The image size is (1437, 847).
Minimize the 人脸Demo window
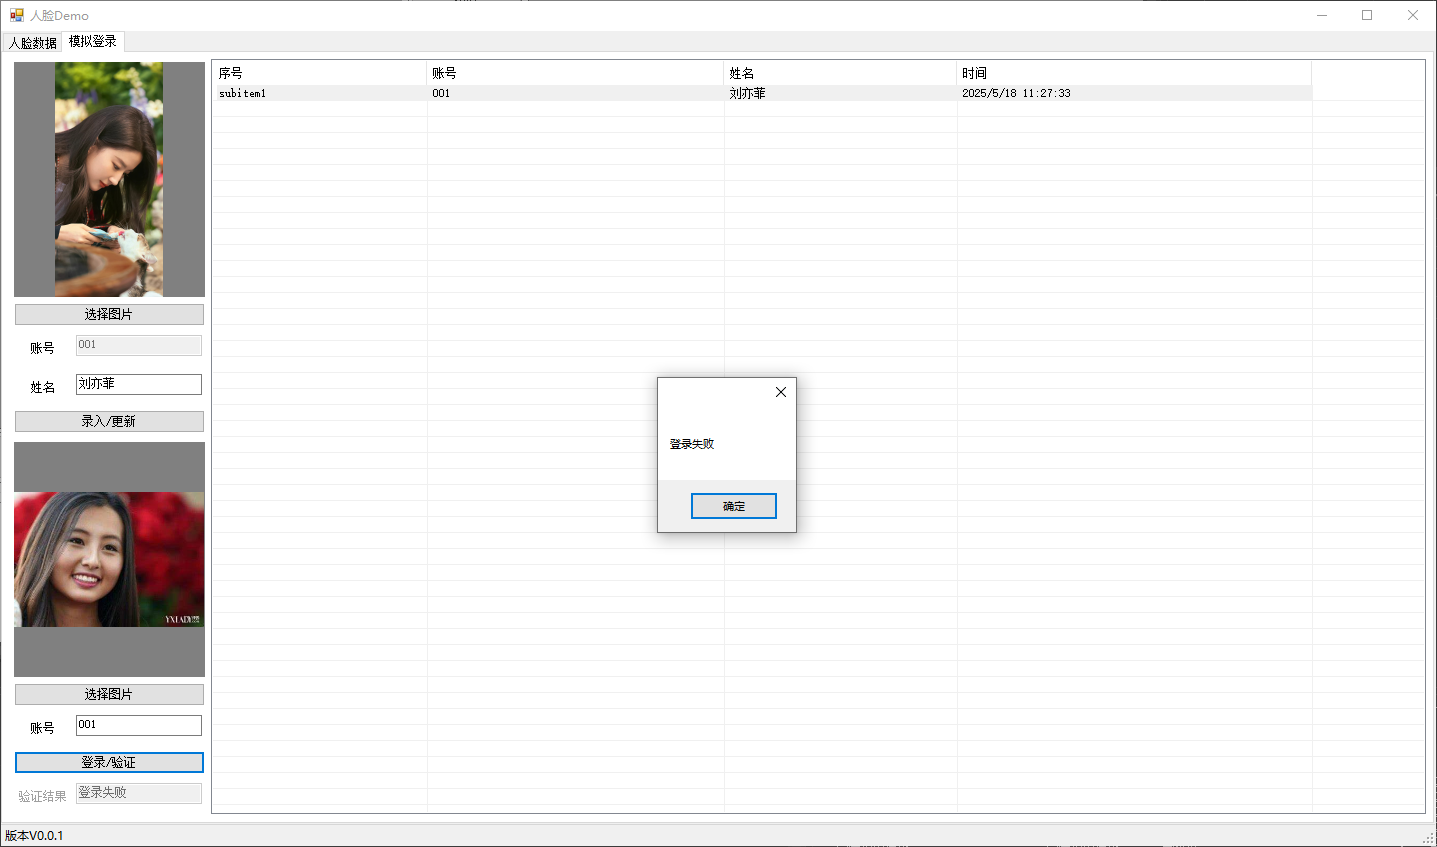1322,15
